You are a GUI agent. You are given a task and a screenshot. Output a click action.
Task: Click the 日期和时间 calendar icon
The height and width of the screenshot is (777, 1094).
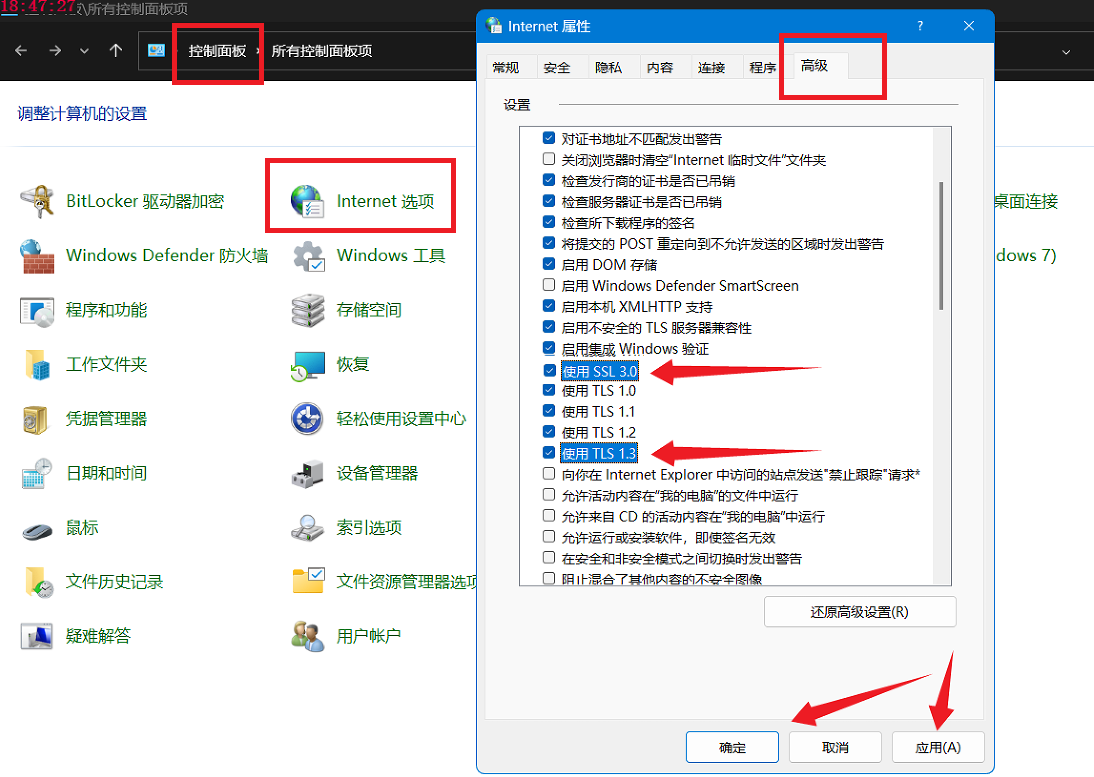(x=37, y=474)
